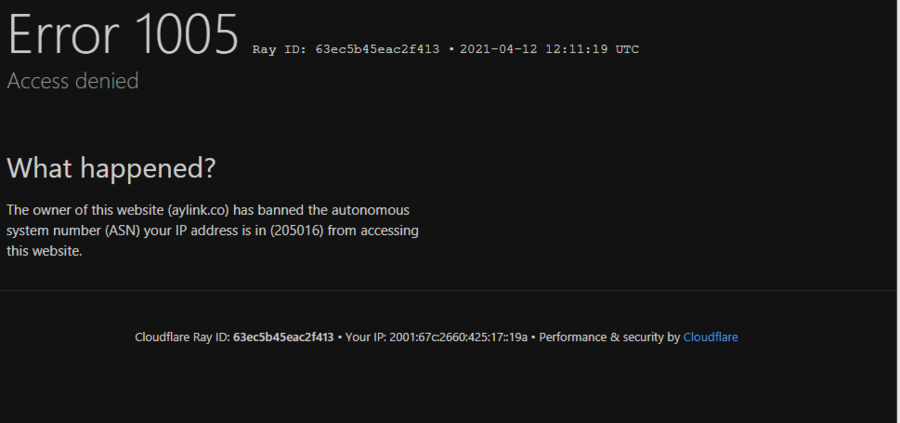Click the "Your IP:" label in the footer

click(x=366, y=337)
